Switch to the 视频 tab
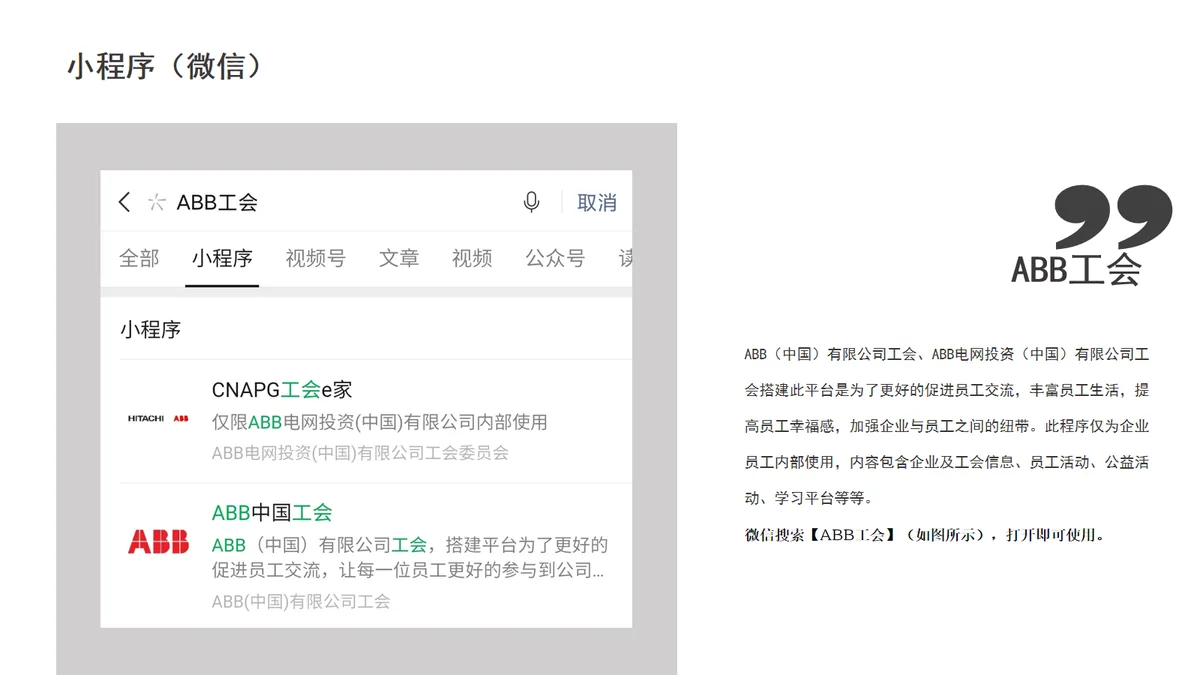 [472, 258]
